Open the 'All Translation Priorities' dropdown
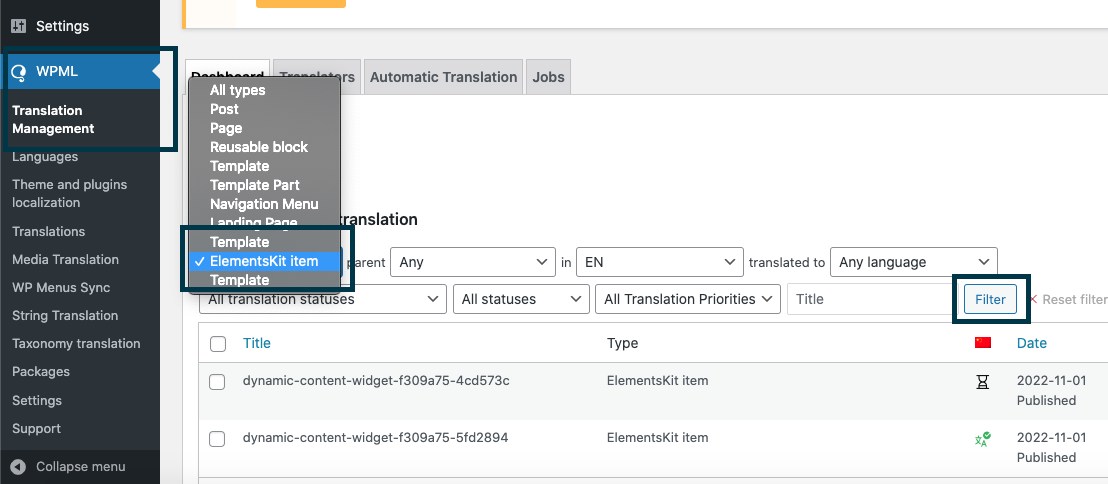 pyautogui.click(x=688, y=299)
